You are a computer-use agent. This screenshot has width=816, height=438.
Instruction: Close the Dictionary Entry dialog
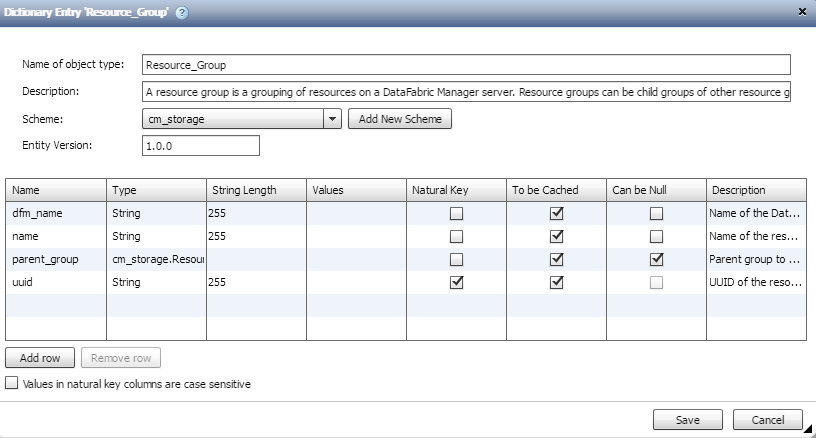[803, 11]
